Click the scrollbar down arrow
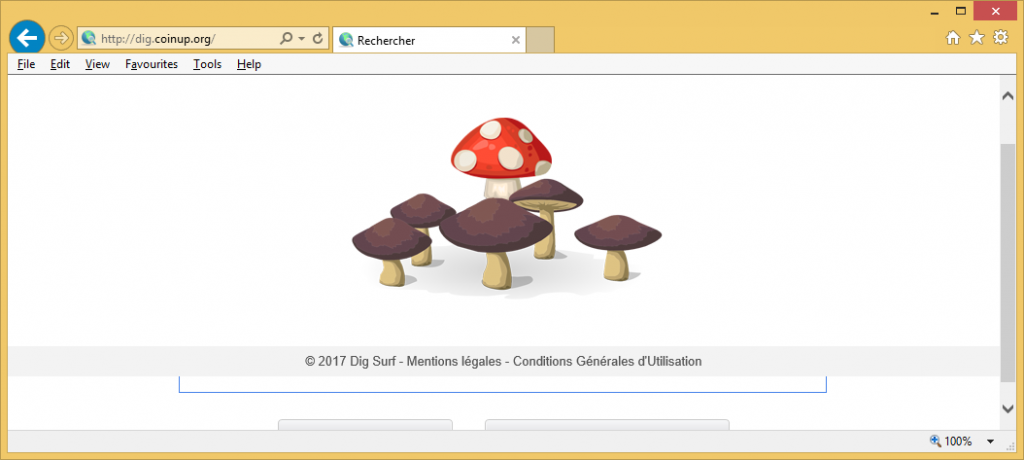This screenshot has height=460, width=1024. click(x=1008, y=409)
